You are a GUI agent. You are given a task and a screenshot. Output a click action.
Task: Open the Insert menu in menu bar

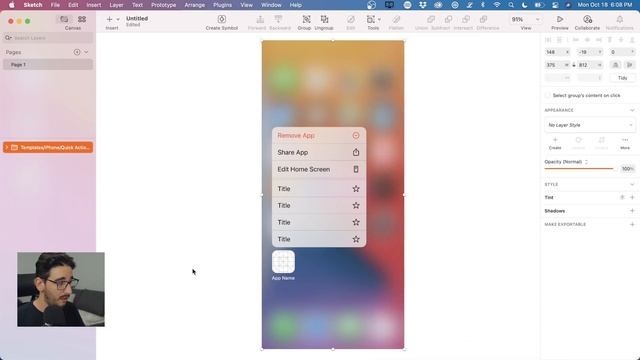pyautogui.click(x=94, y=5)
